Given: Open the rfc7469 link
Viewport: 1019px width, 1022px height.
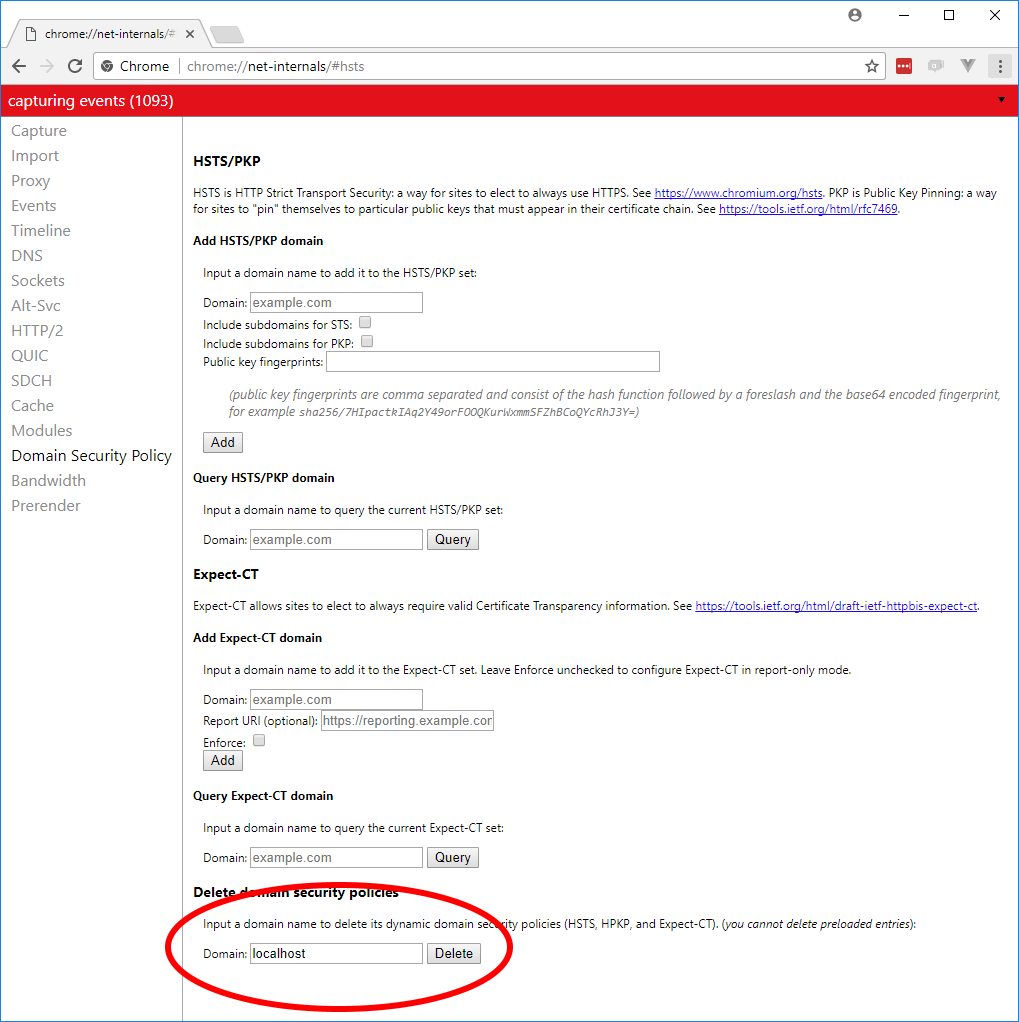Looking at the screenshot, I should (x=808, y=209).
